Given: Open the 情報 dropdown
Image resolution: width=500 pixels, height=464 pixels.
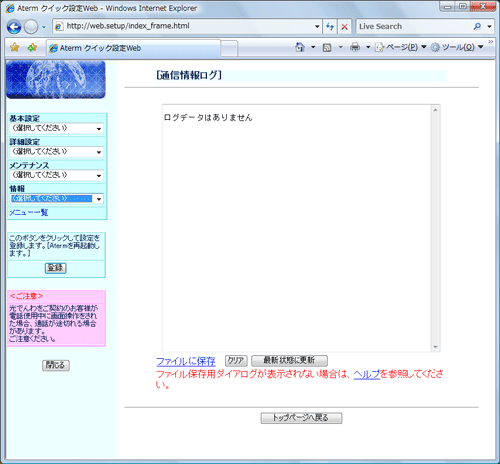Looking at the screenshot, I should point(57,199).
